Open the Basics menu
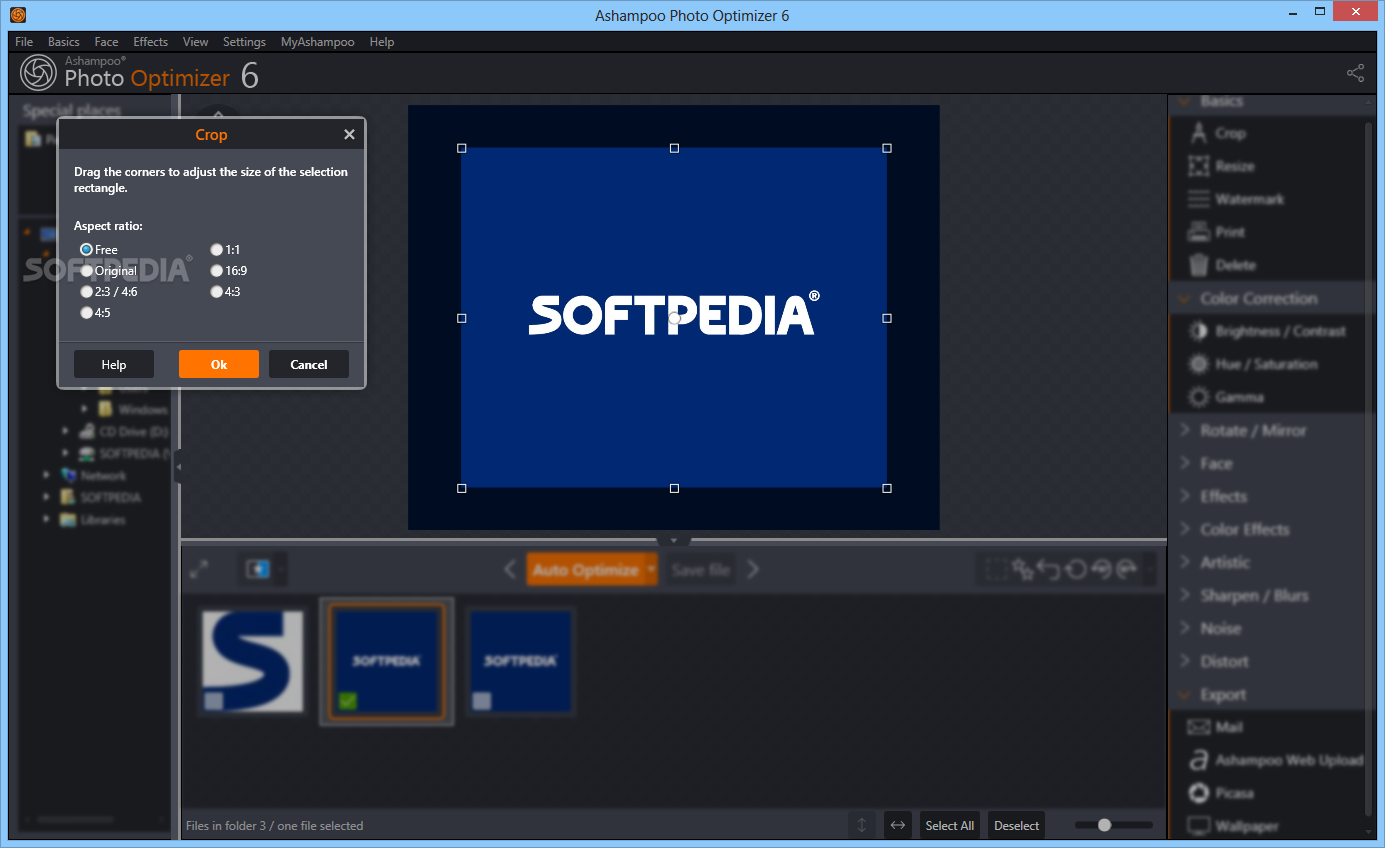Viewport: 1385px width, 848px height. click(64, 42)
